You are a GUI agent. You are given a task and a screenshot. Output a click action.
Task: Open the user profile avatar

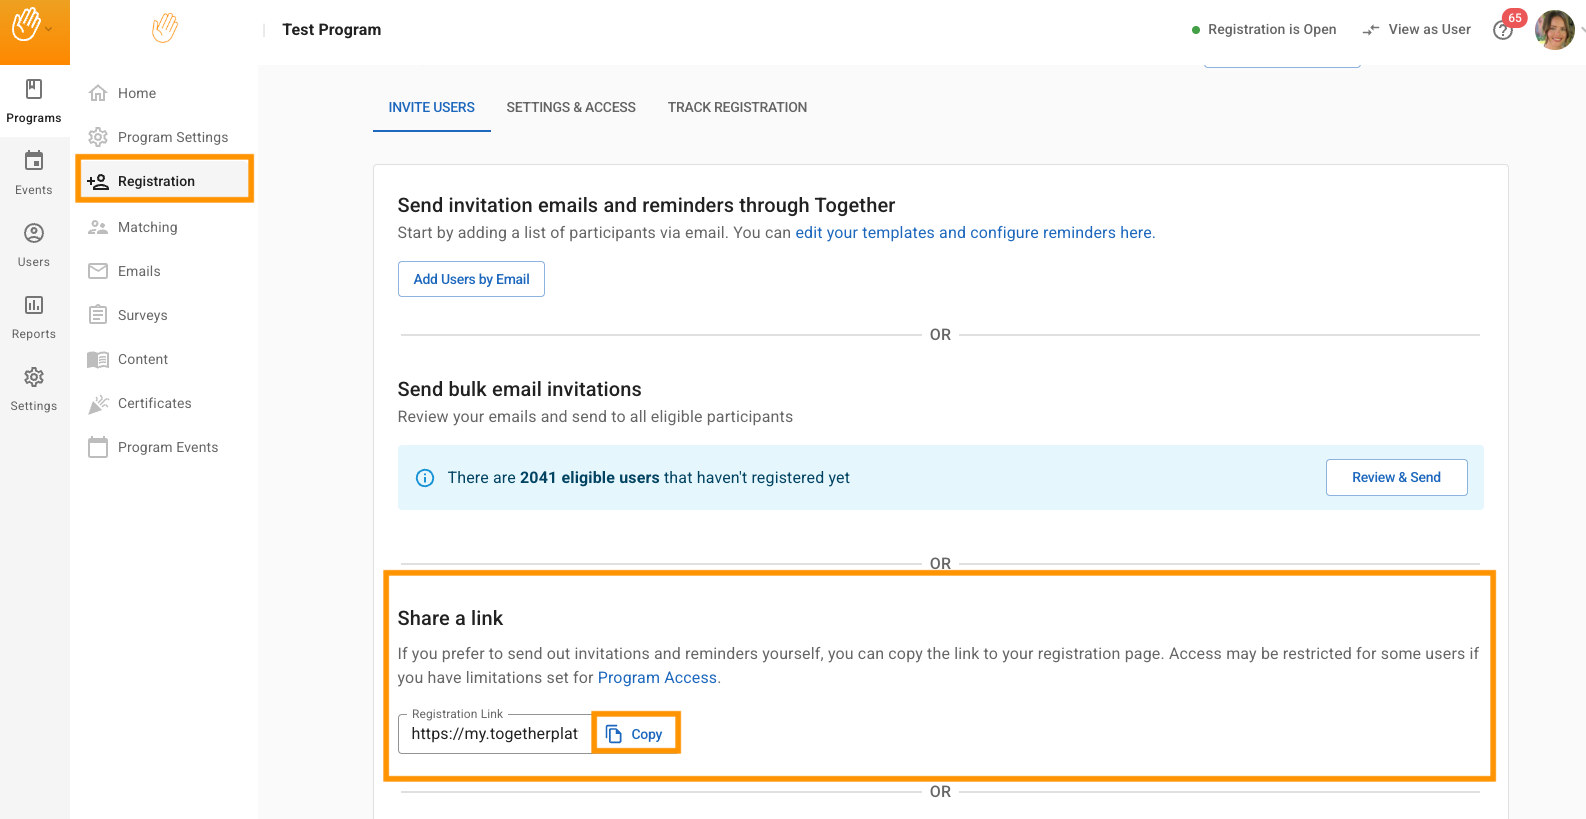click(1554, 30)
